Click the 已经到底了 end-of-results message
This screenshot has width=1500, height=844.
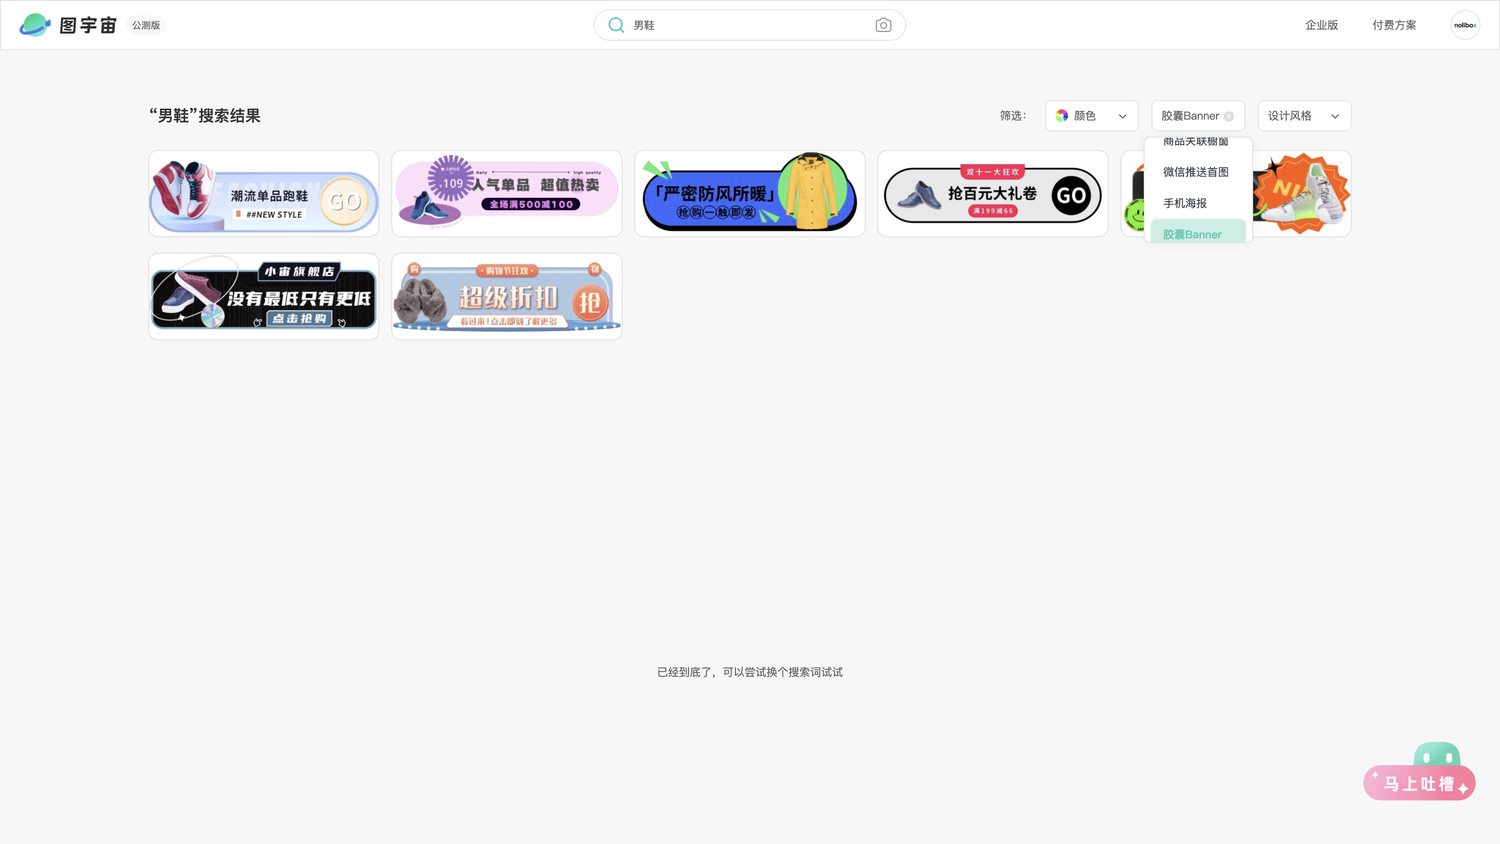pos(750,672)
